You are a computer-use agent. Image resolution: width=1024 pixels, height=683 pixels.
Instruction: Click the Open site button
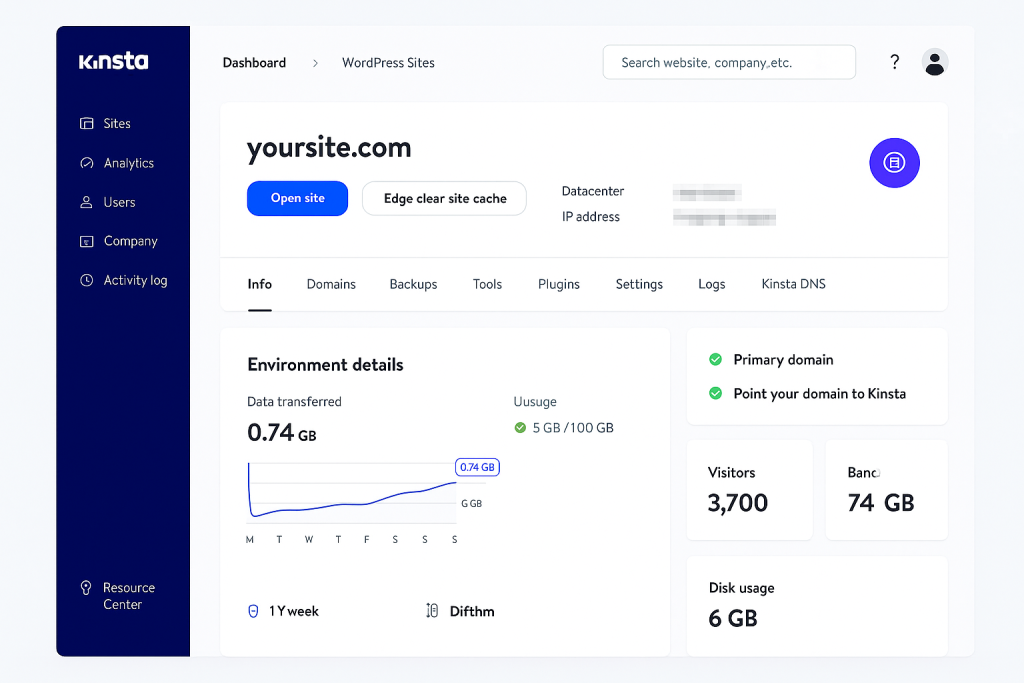tap(297, 198)
